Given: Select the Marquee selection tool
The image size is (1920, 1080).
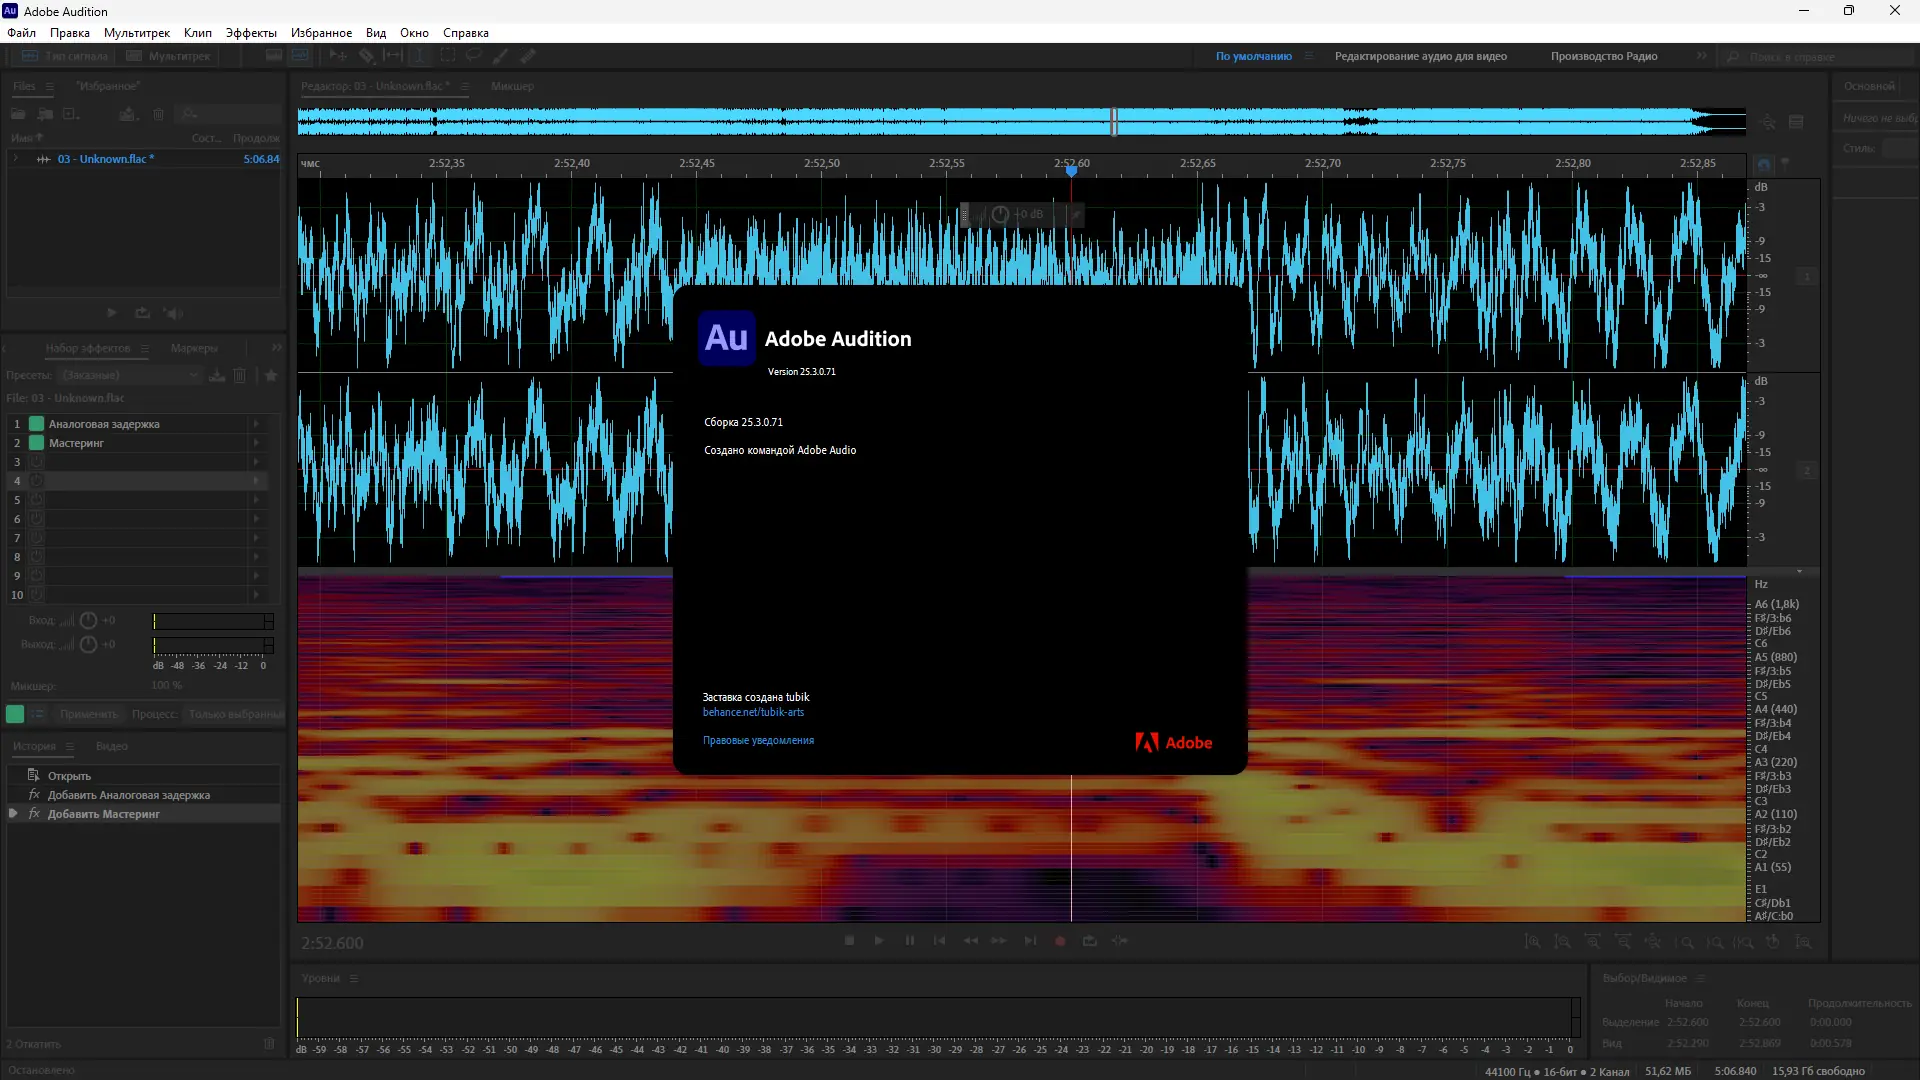Looking at the screenshot, I should tap(447, 56).
